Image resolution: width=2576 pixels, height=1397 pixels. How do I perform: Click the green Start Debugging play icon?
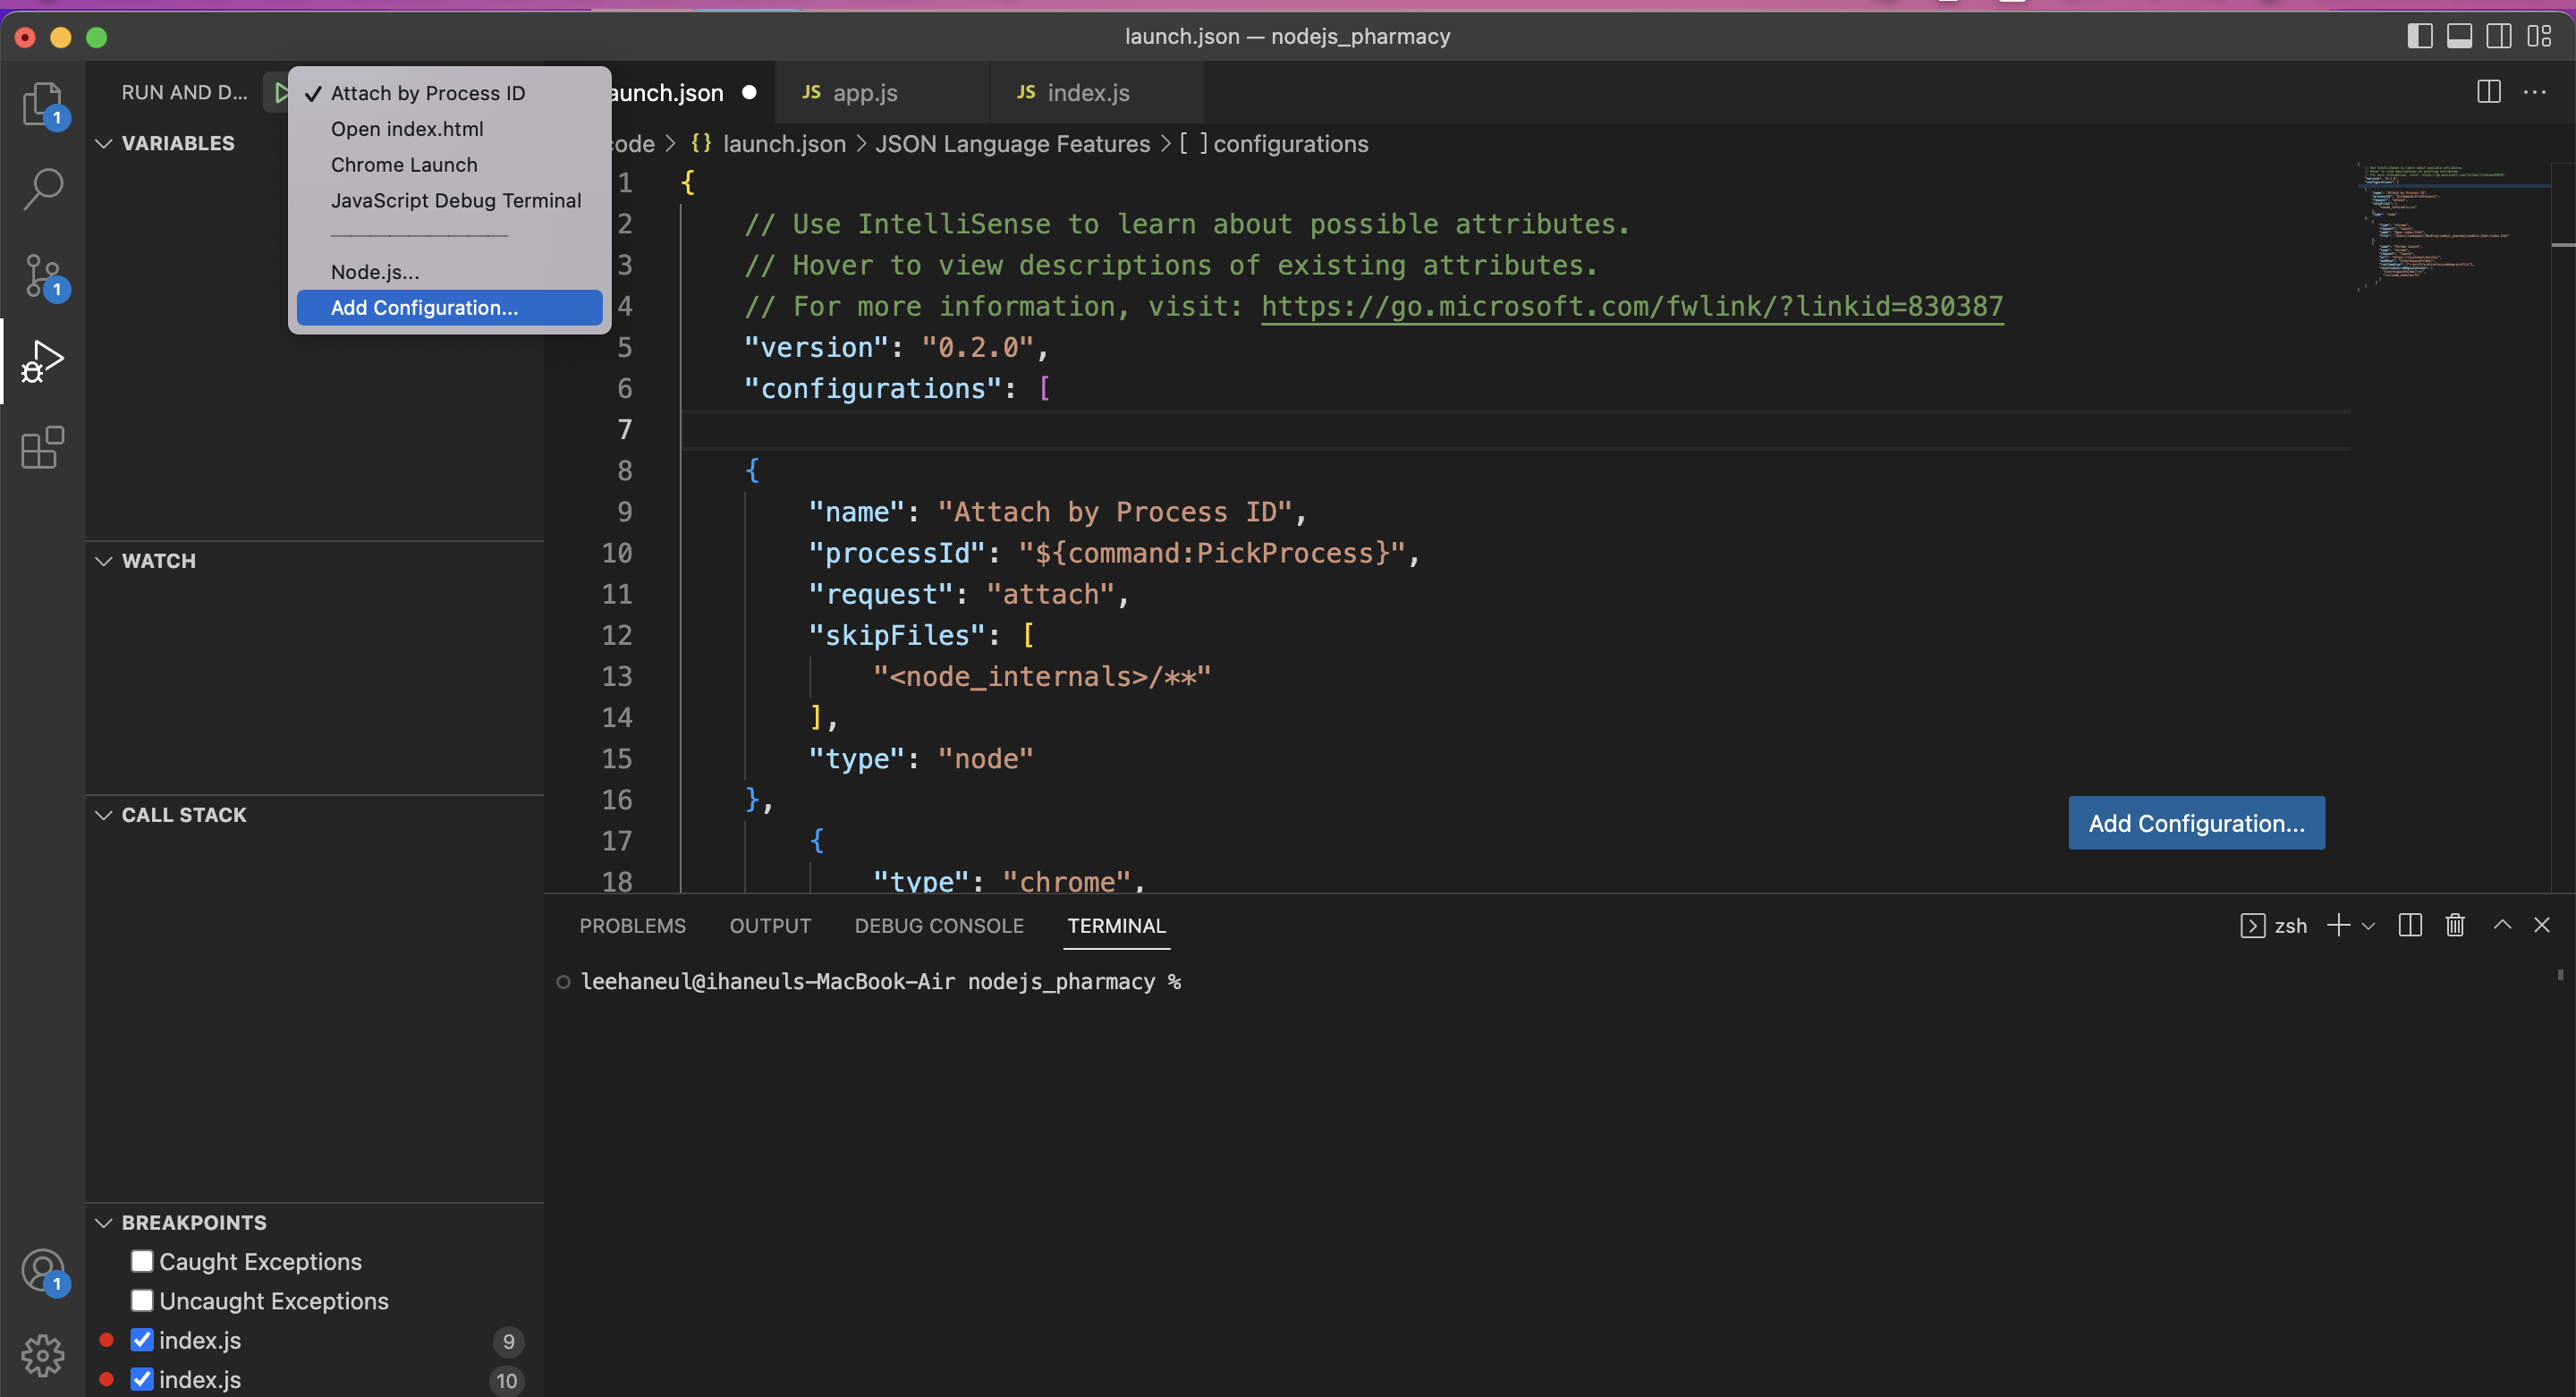pos(281,92)
